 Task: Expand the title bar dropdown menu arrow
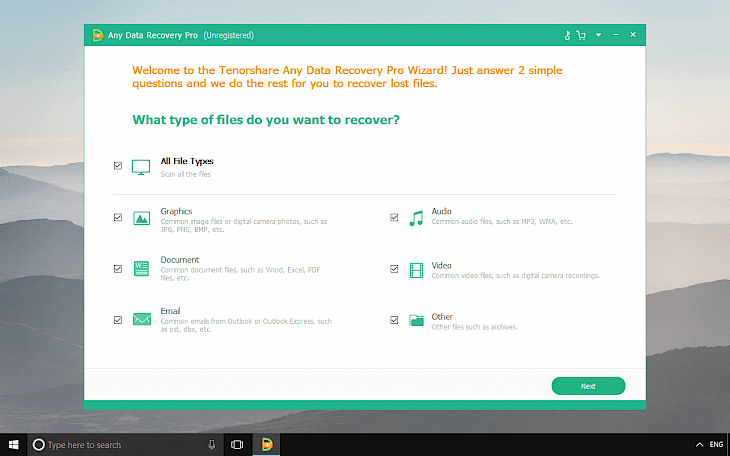598,35
